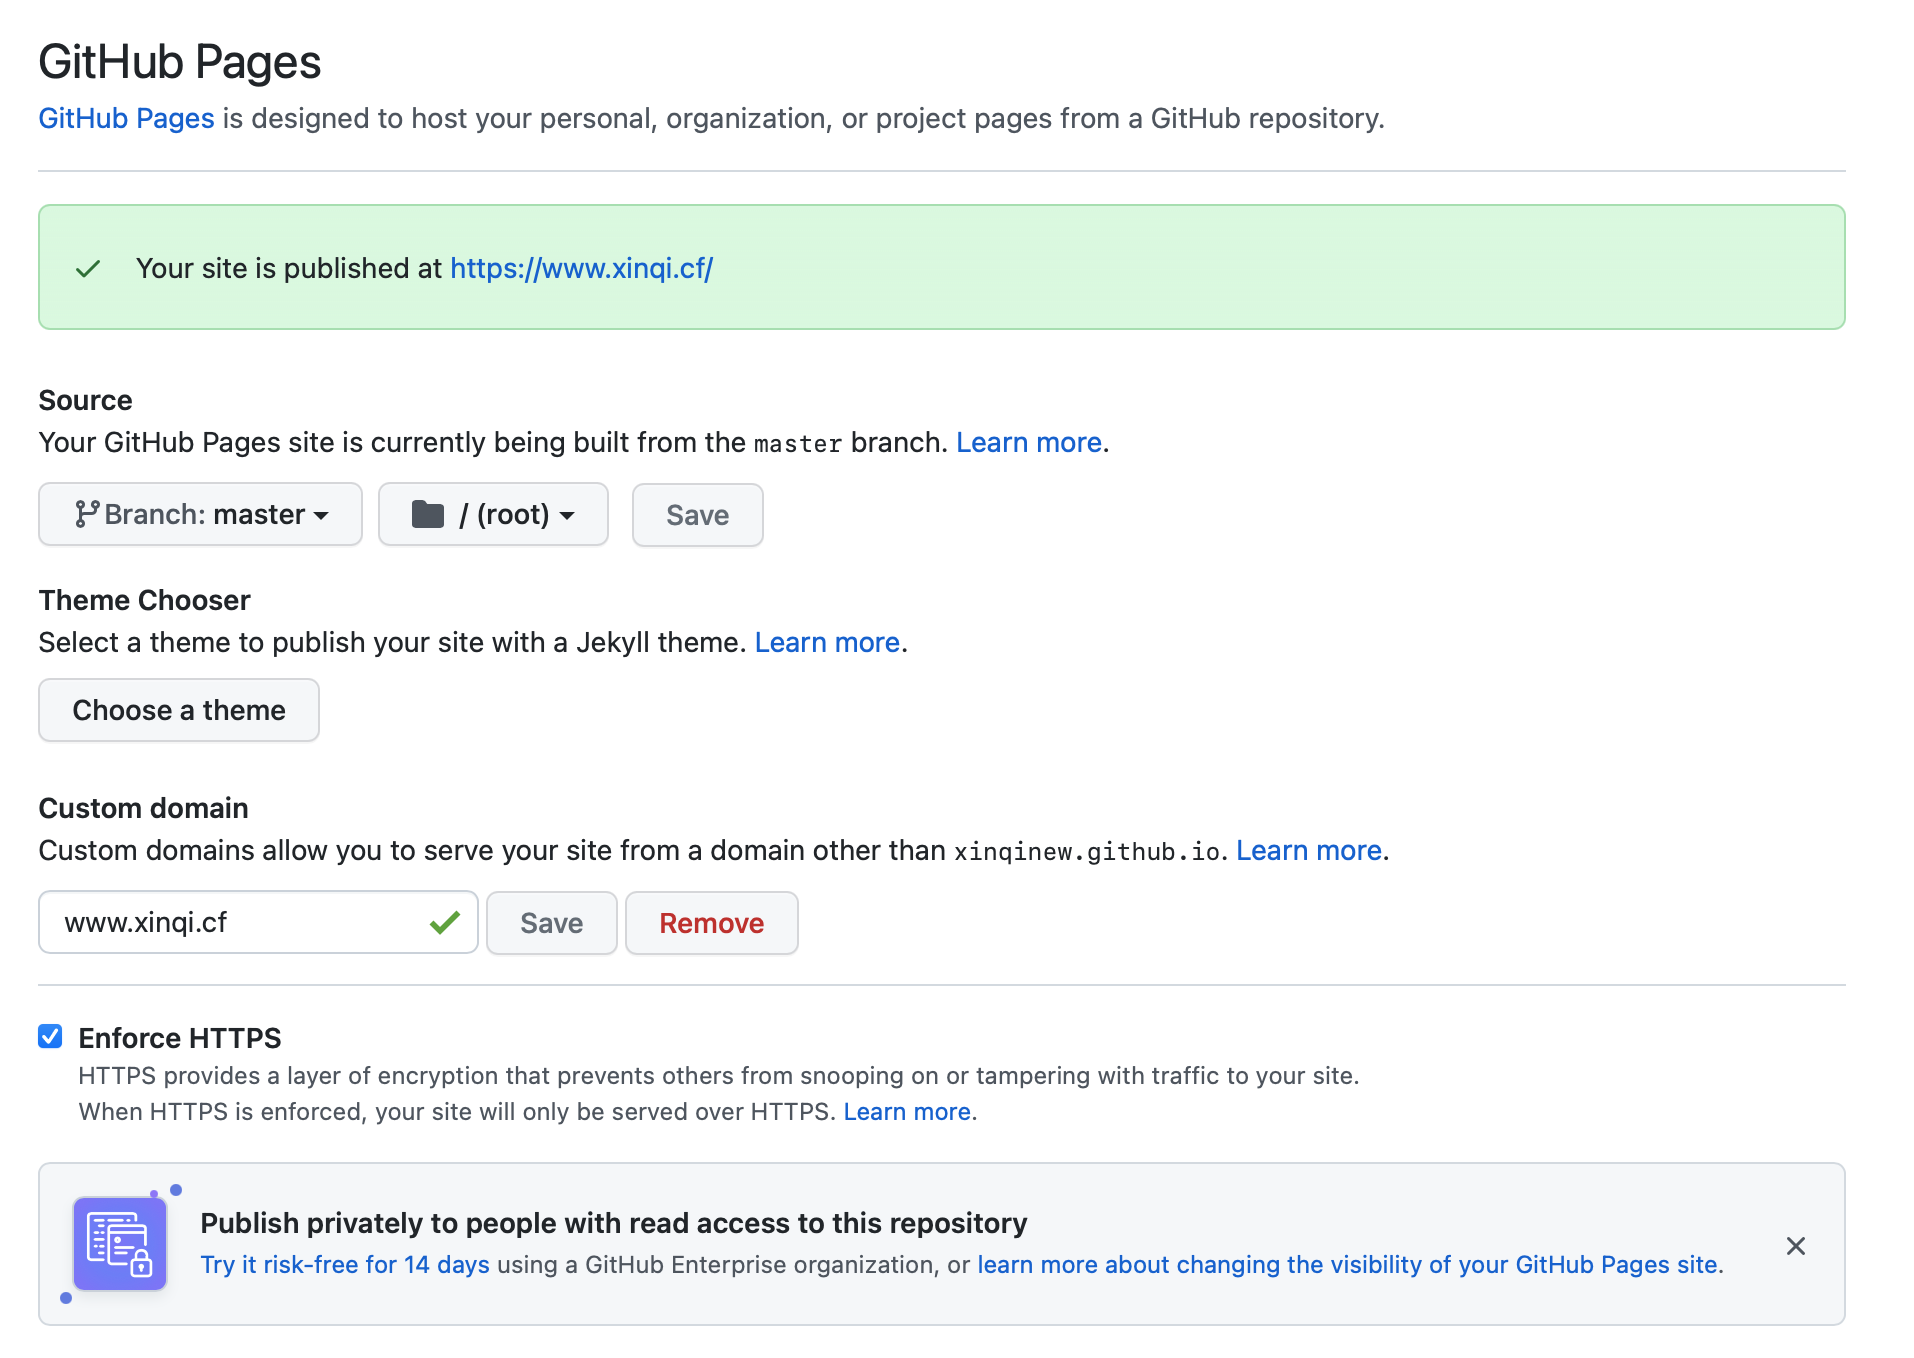Click the checkmark icon in published banner
Image resolution: width=1914 pixels, height=1358 pixels.
(x=88, y=268)
